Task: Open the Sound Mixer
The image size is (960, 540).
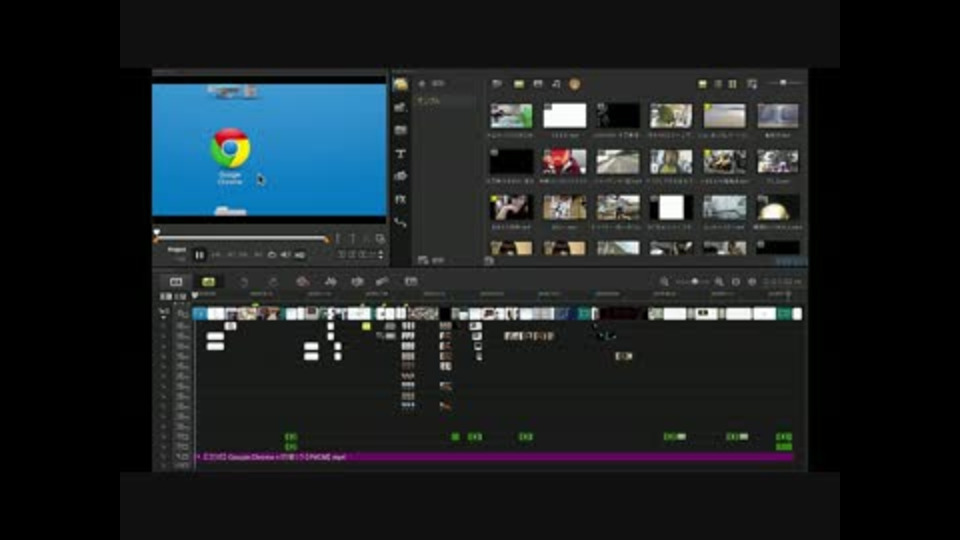Action: (x=331, y=282)
